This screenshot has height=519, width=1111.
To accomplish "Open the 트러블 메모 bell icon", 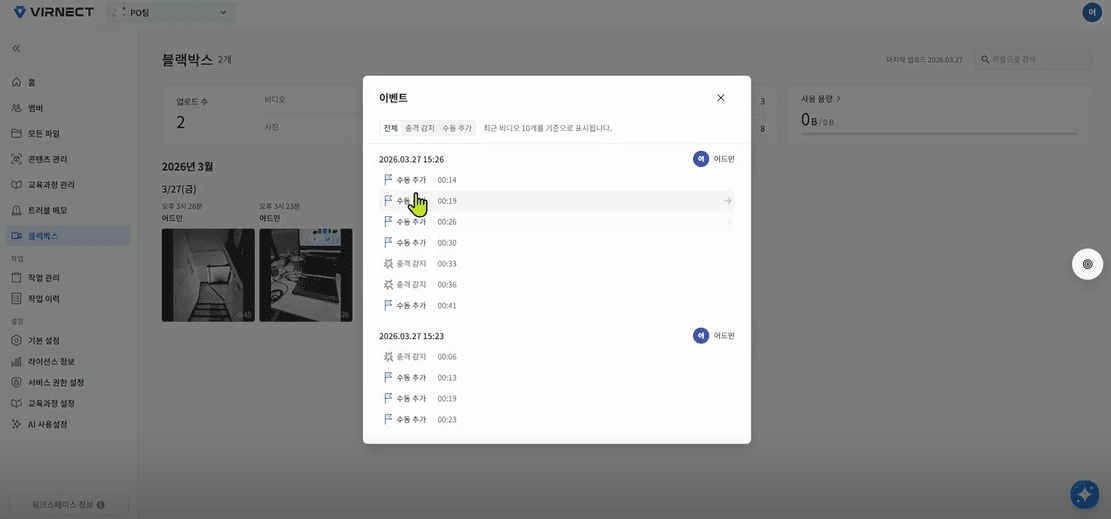I will pos(16,210).
